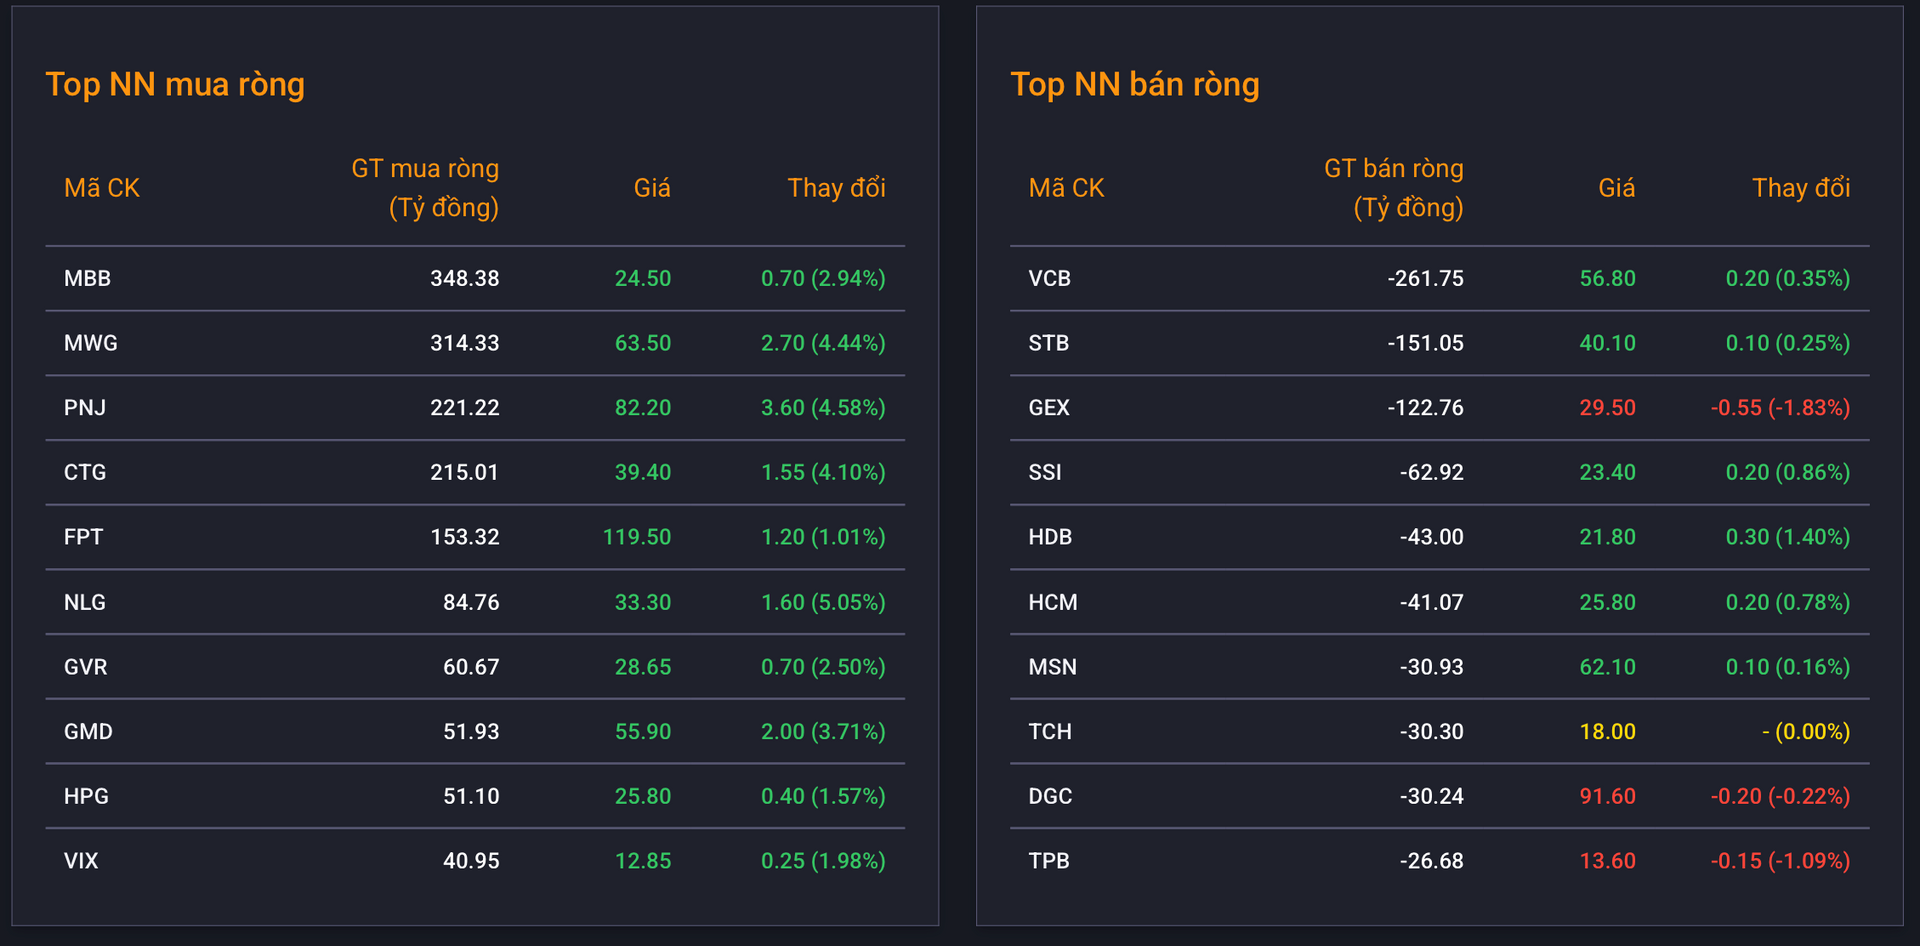Image resolution: width=1920 pixels, height=946 pixels.
Task: Click change value 0.30 (1.40%)
Action: pos(1788,537)
